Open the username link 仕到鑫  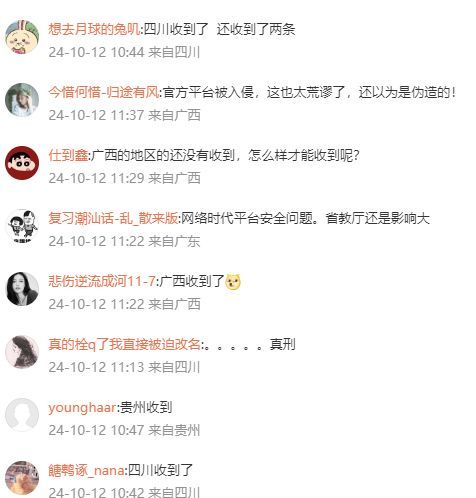tap(68, 155)
